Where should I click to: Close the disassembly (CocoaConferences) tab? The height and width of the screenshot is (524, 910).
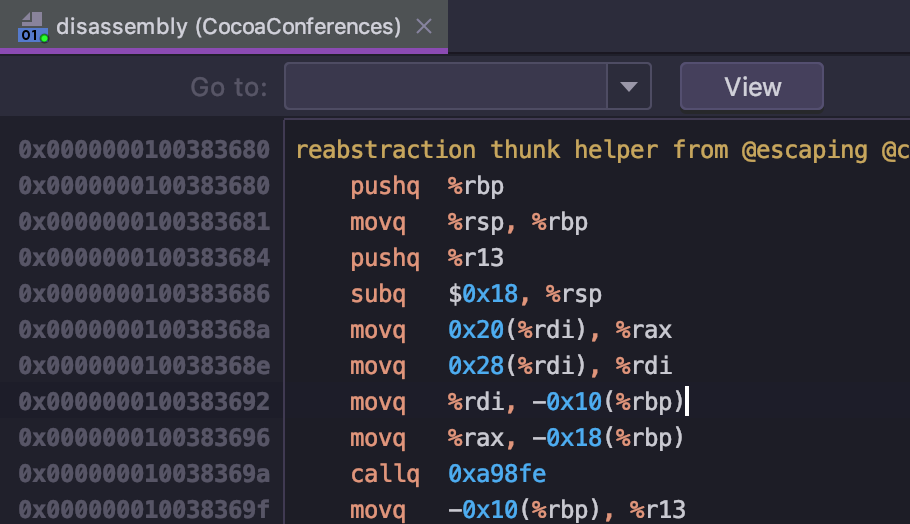(424, 26)
